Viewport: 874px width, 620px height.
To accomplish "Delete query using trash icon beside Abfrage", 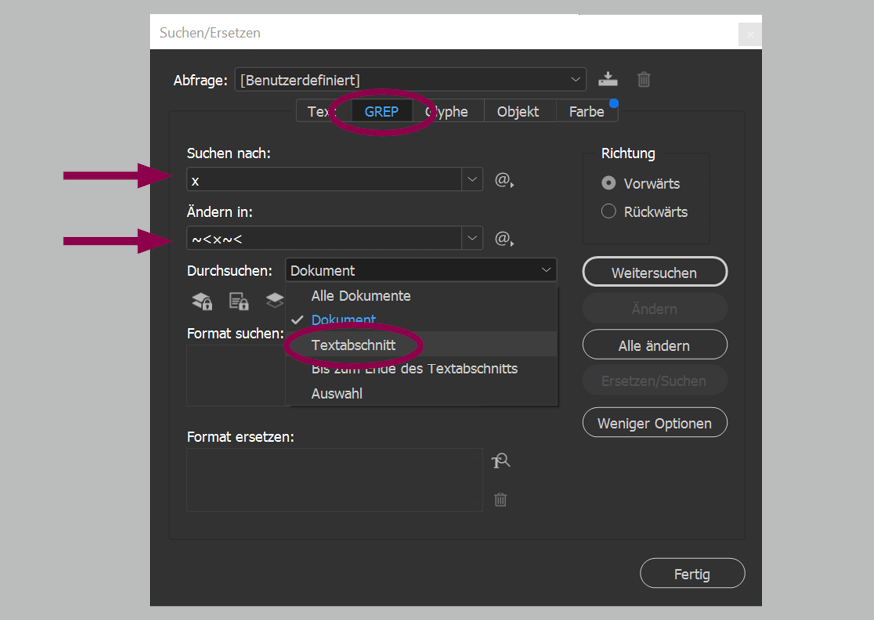I will (644, 79).
